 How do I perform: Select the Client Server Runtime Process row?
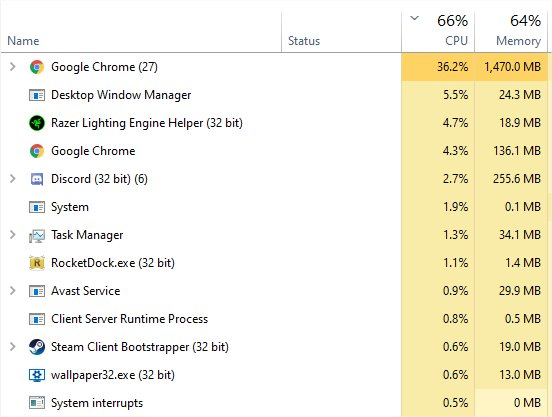pos(274,319)
